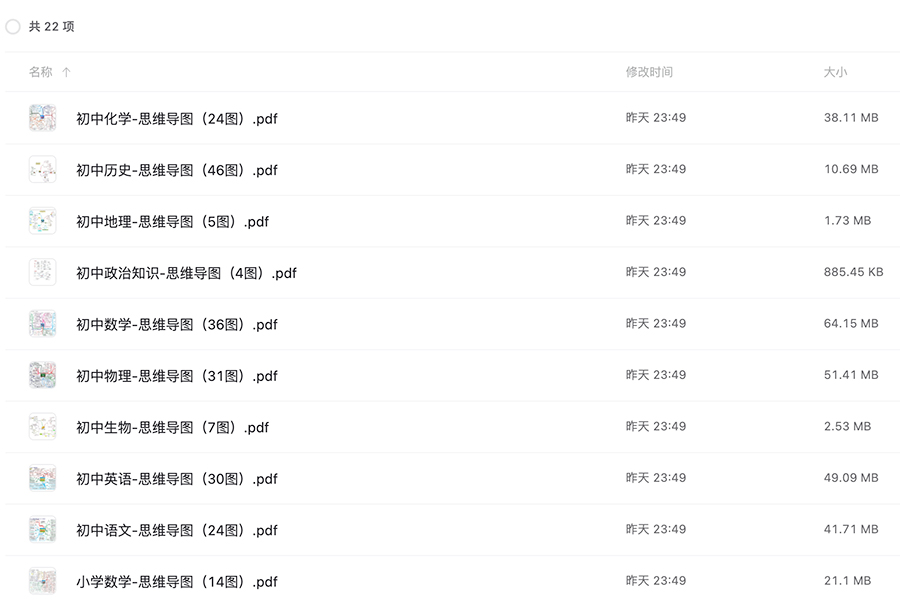
Task: Click the 初中英语 PDF file icon
Action: pos(42,478)
